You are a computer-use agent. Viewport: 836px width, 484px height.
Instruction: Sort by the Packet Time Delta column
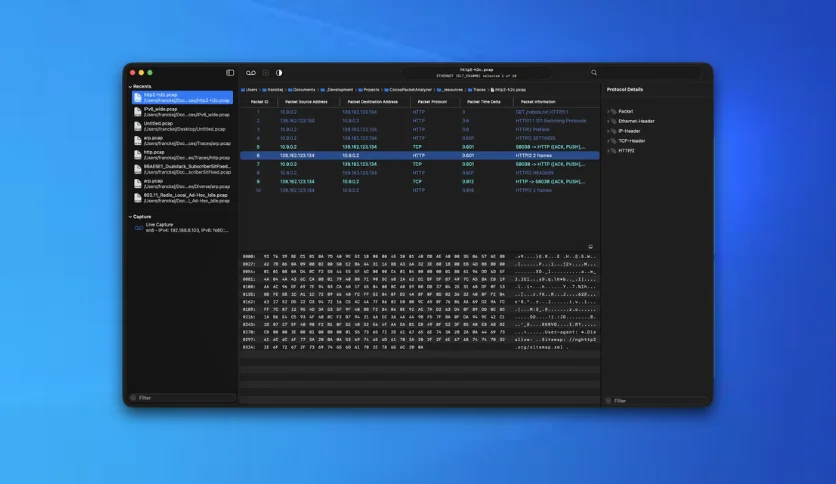484,102
